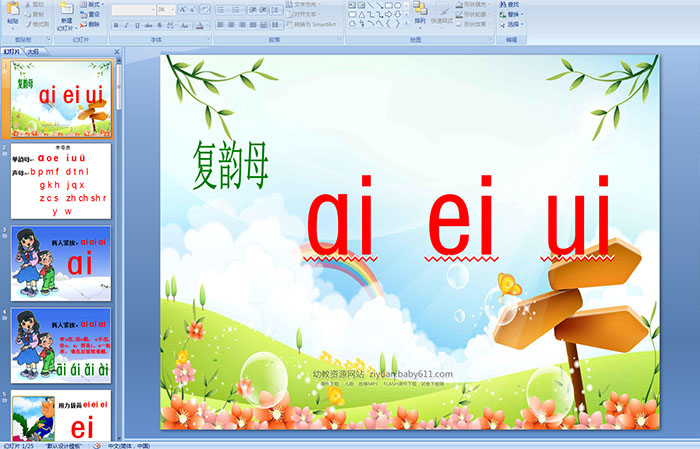Viewport: 700px width, 449px height.
Task: Toggle italic text formatting
Action: [124, 24]
